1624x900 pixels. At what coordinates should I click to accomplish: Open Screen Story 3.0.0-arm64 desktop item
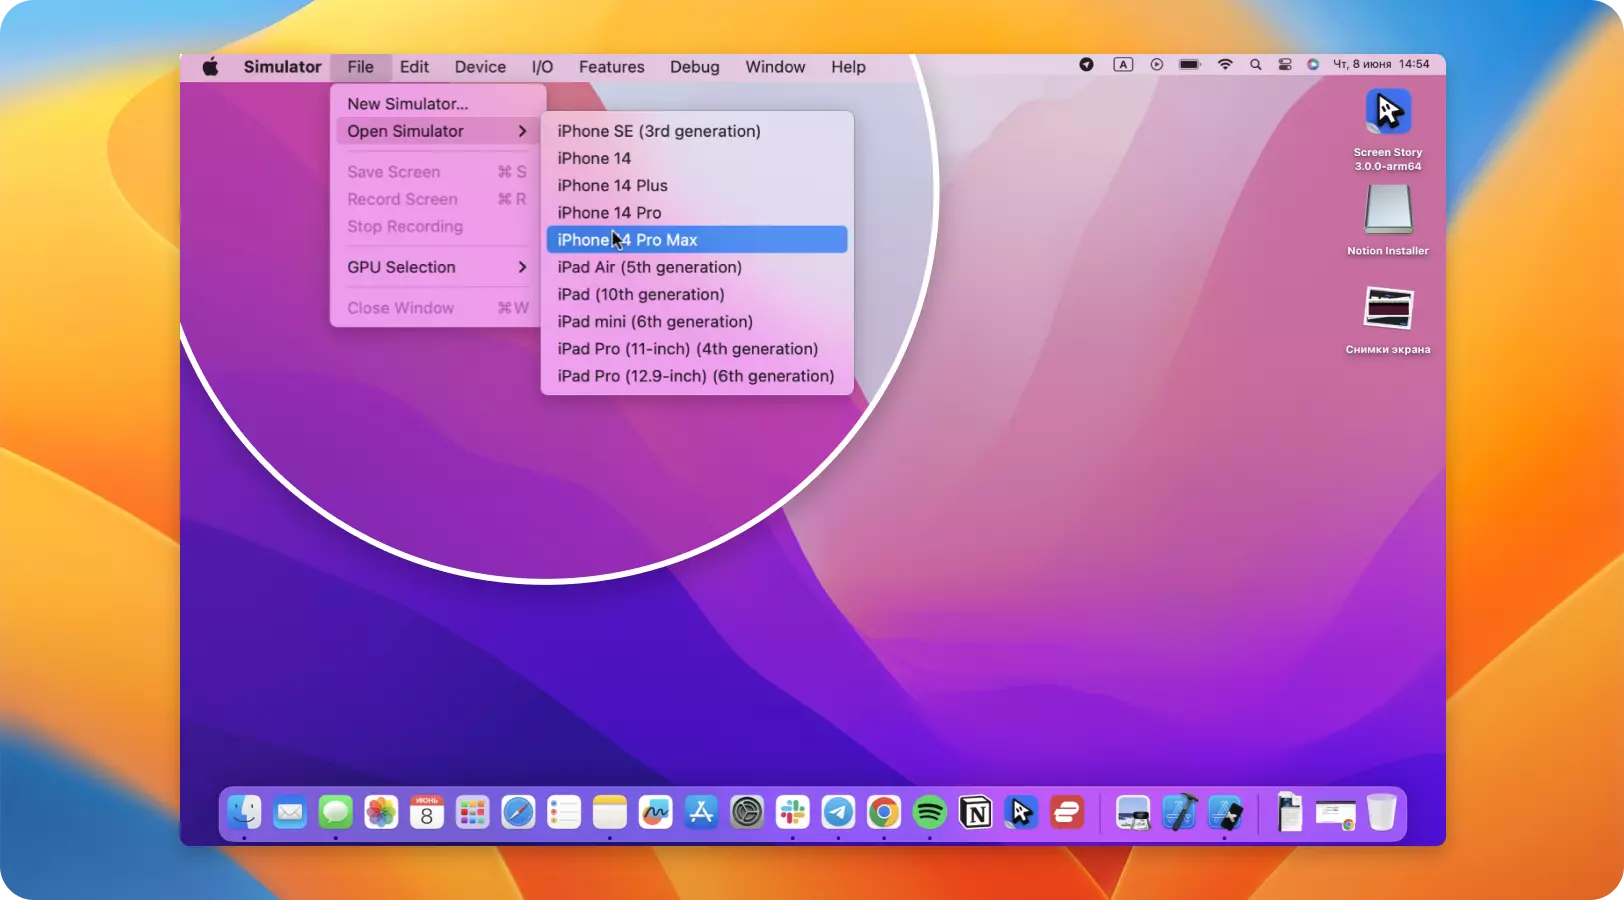1388,130
